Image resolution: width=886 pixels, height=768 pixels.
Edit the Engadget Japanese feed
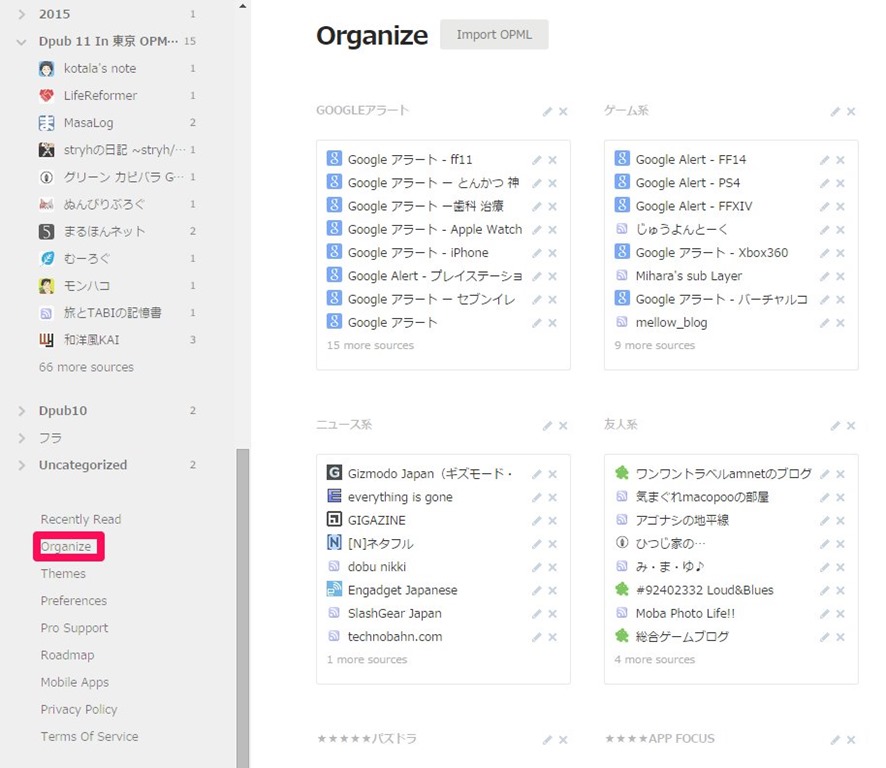pyautogui.click(x=537, y=591)
